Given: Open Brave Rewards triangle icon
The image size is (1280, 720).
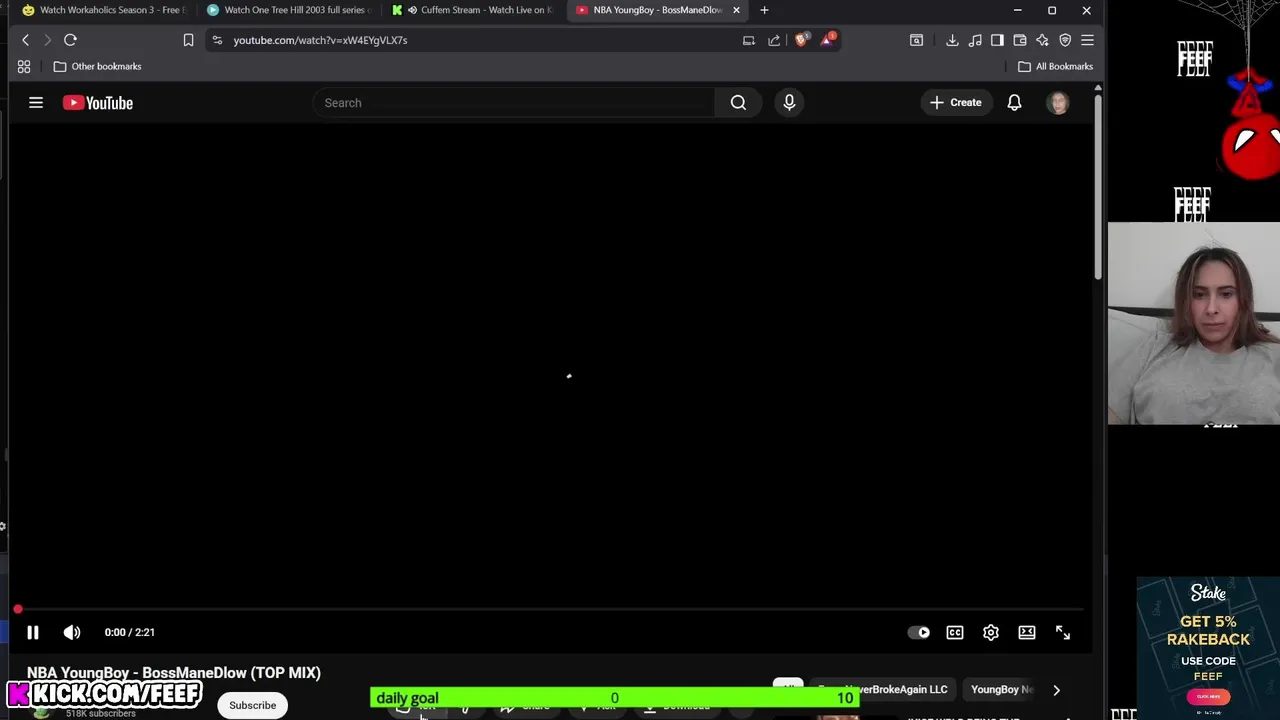Looking at the screenshot, I should pos(828,40).
